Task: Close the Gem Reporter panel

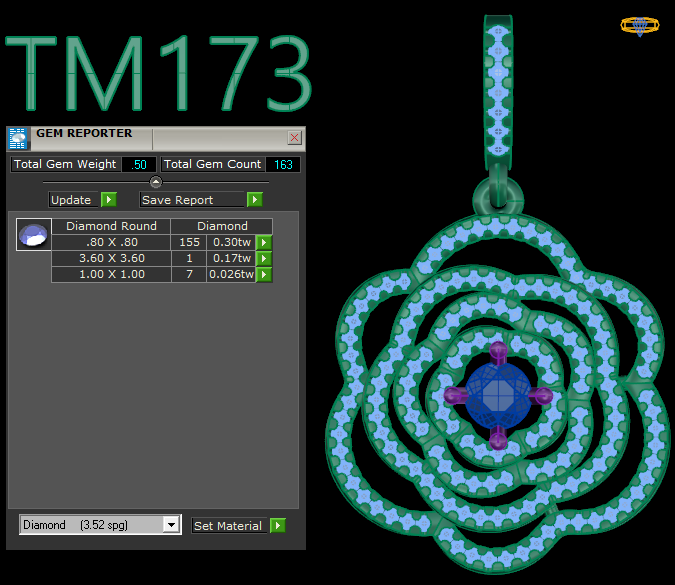Action: pyautogui.click(x=294, y=138)
